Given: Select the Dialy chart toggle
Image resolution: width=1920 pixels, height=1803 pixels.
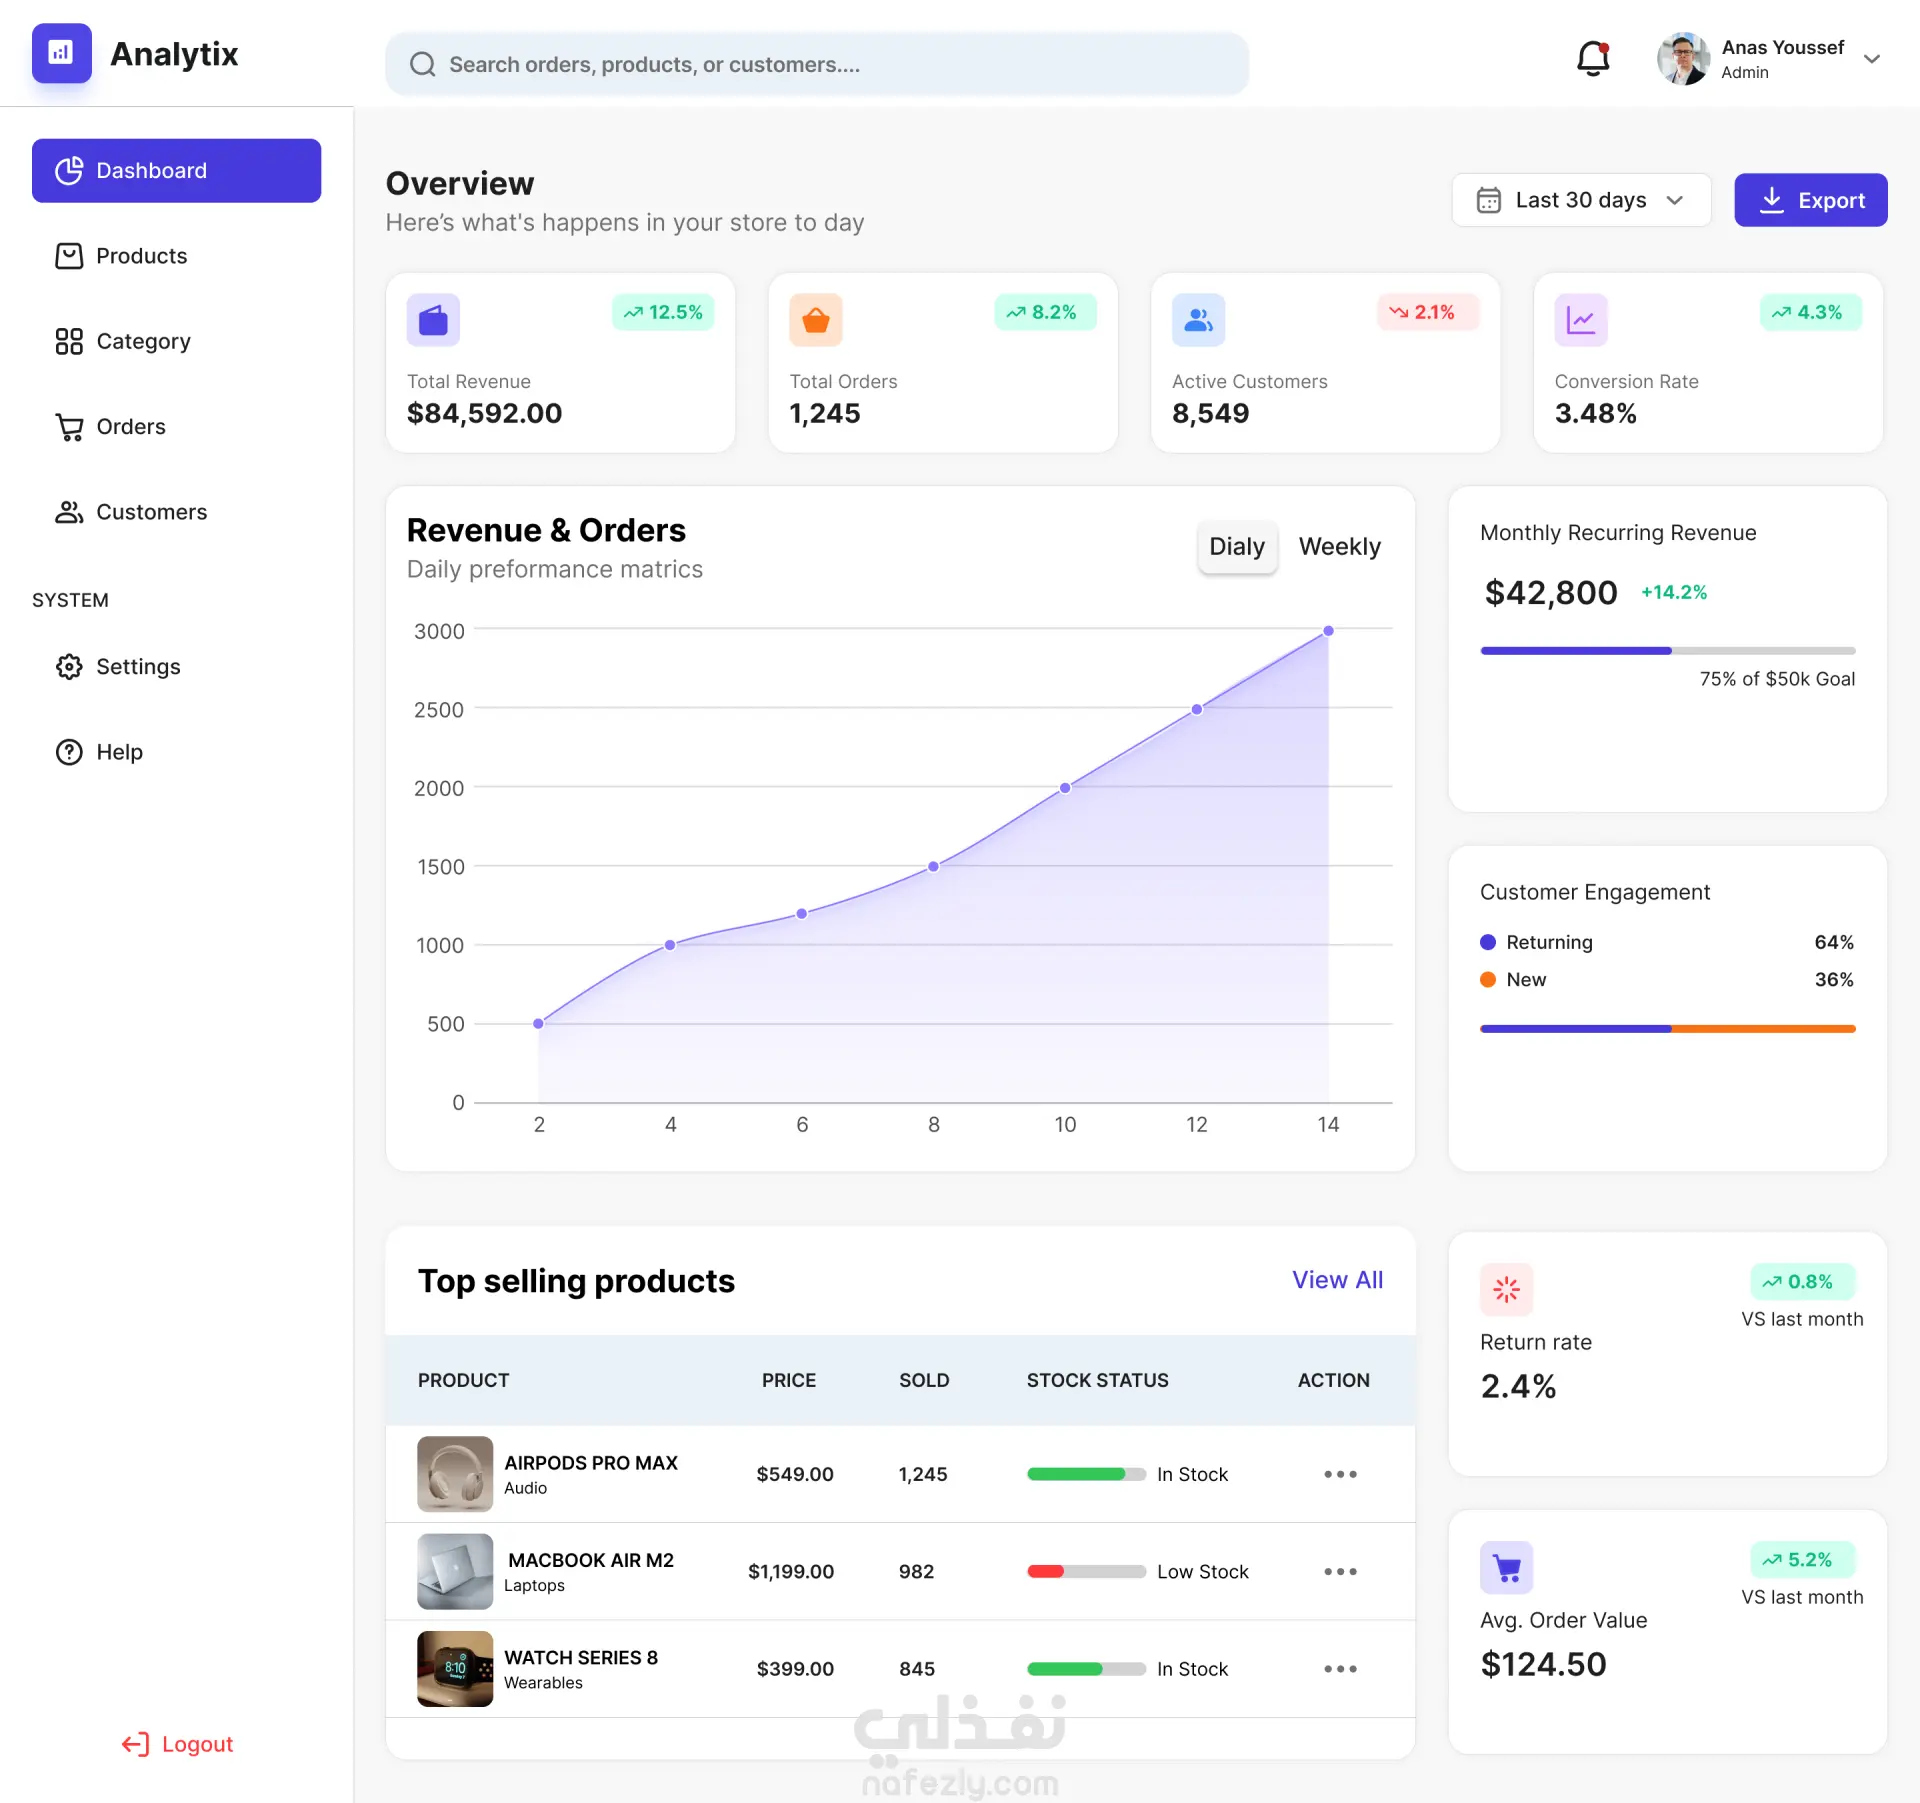Looking at the screenshot, I should 1237,547.
